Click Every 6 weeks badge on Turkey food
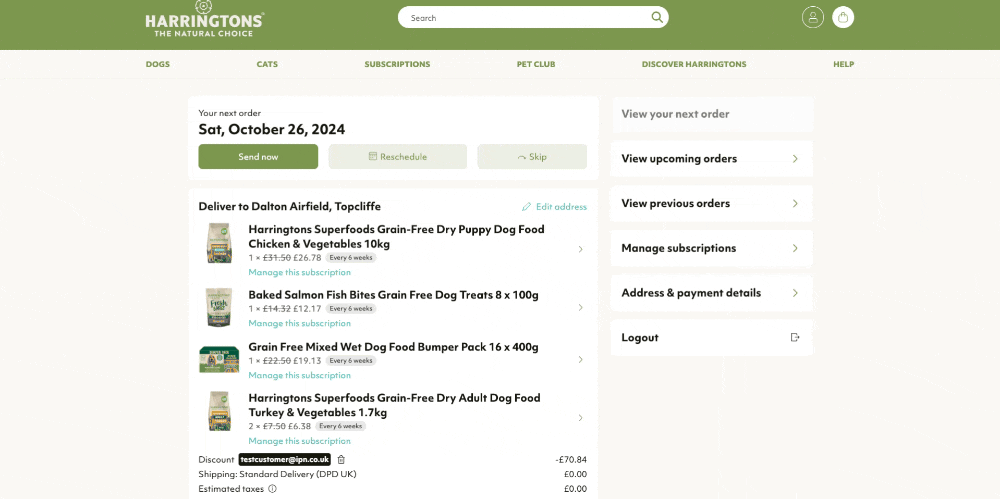Image resolution: width=1000 pixels, height=499 pixels. pos(341,426)
